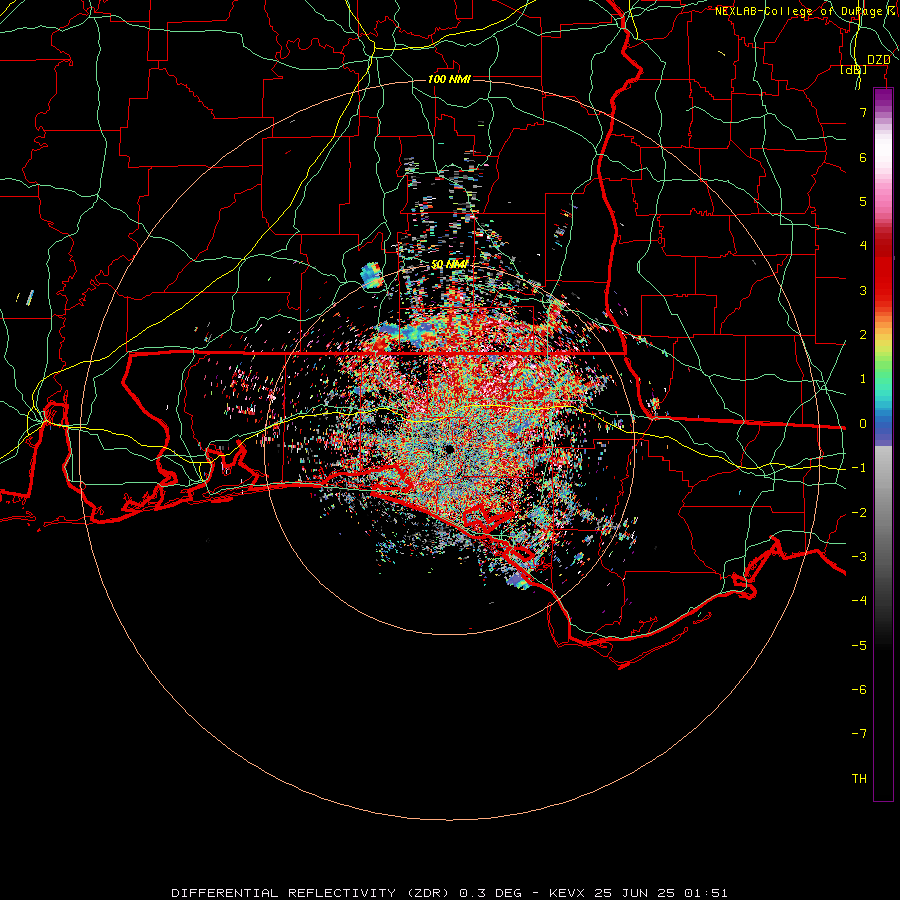Select the positive 7 dB scale label
900x900 pixels.
click(x=863, y=112)
